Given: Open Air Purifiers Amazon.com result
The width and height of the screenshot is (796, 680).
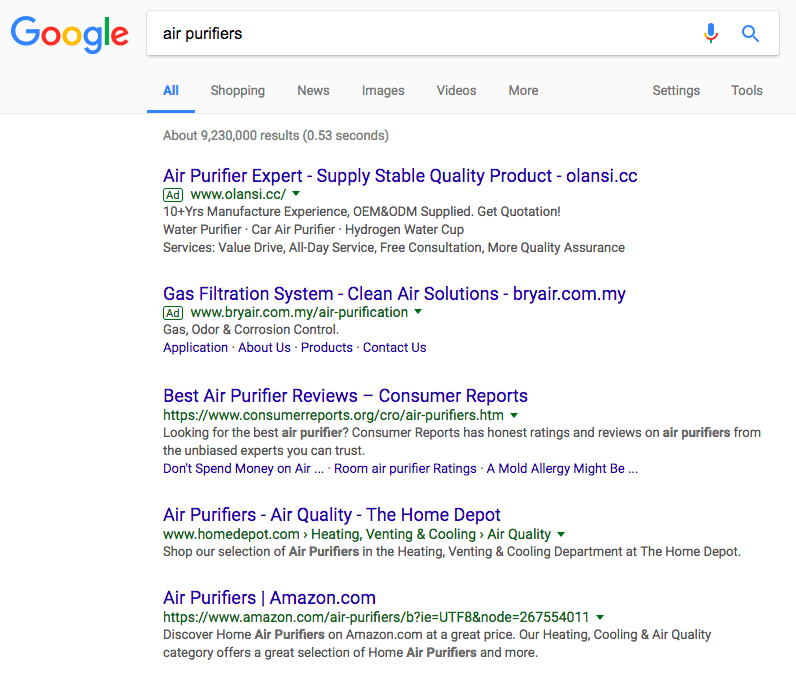Looking at the screenshot, I should pyautogui.click(x=269, y=598).
